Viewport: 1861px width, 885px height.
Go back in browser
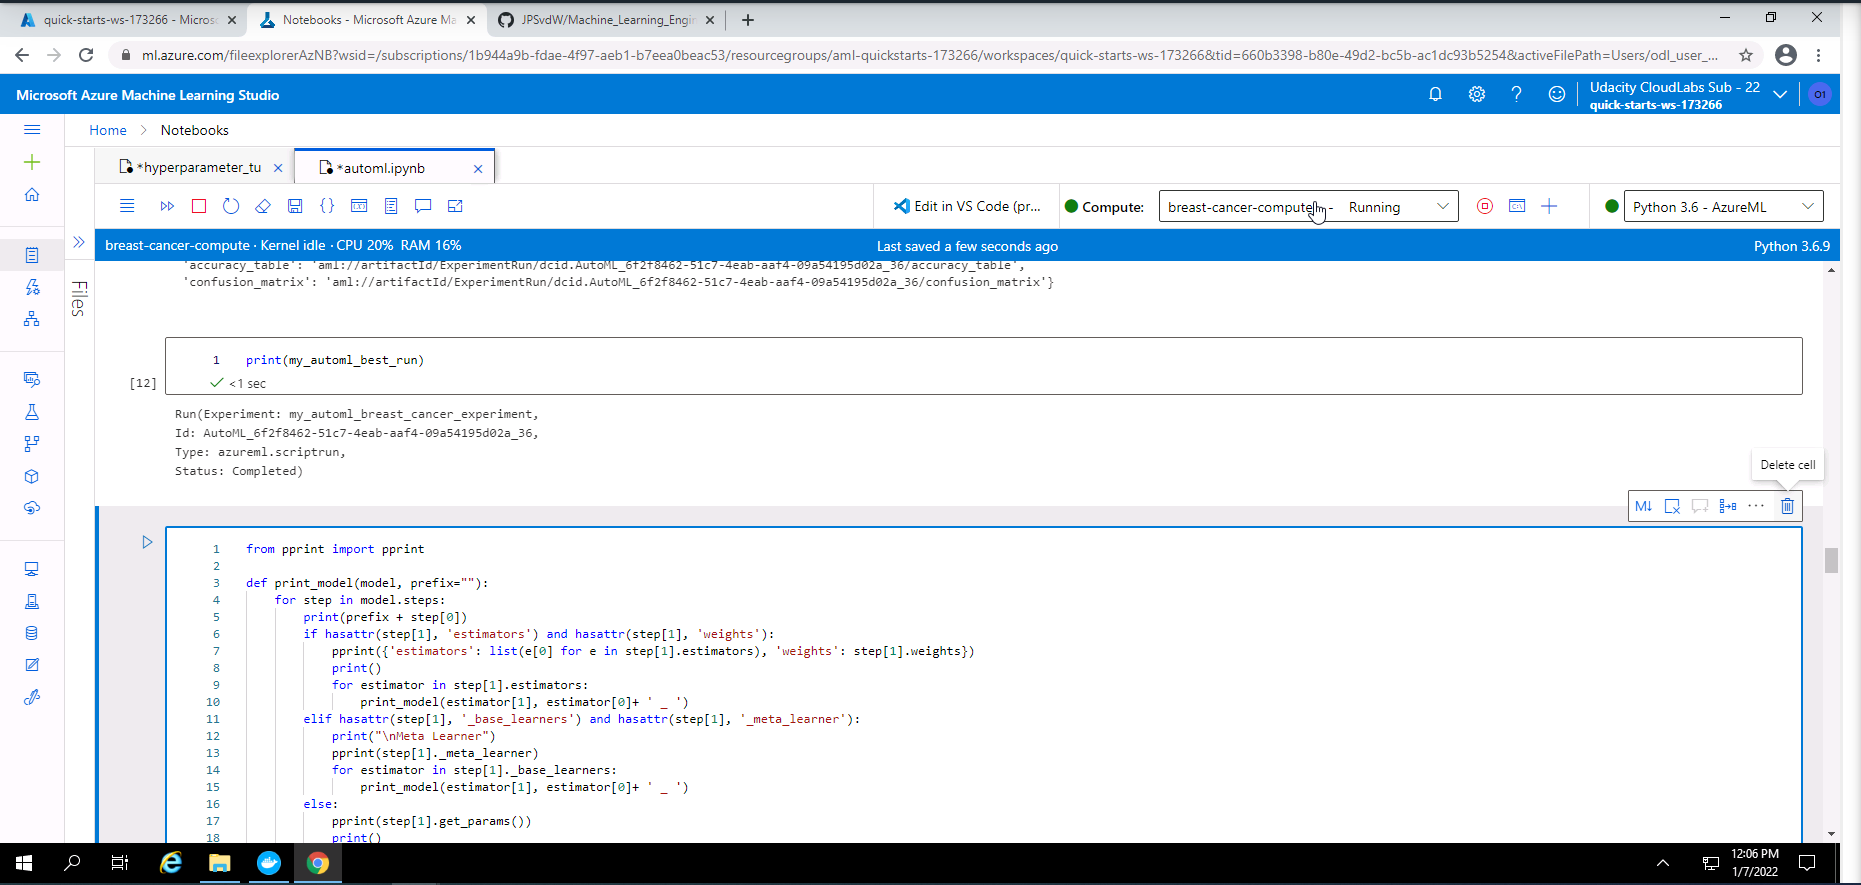(x=22, y=55)
